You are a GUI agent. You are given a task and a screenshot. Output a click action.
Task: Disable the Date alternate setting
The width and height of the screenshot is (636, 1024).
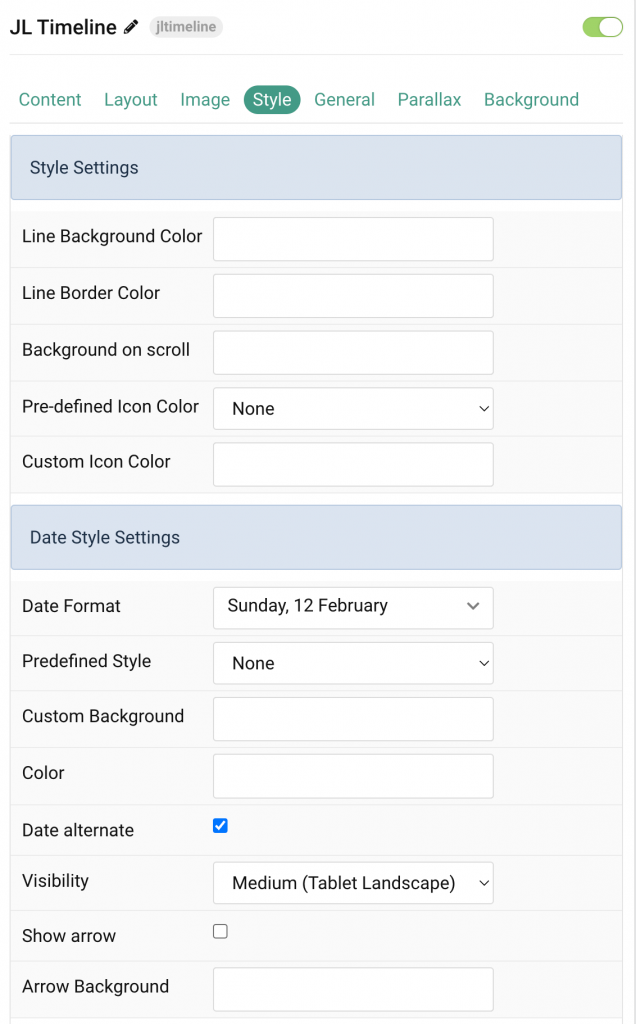[219, 824]
